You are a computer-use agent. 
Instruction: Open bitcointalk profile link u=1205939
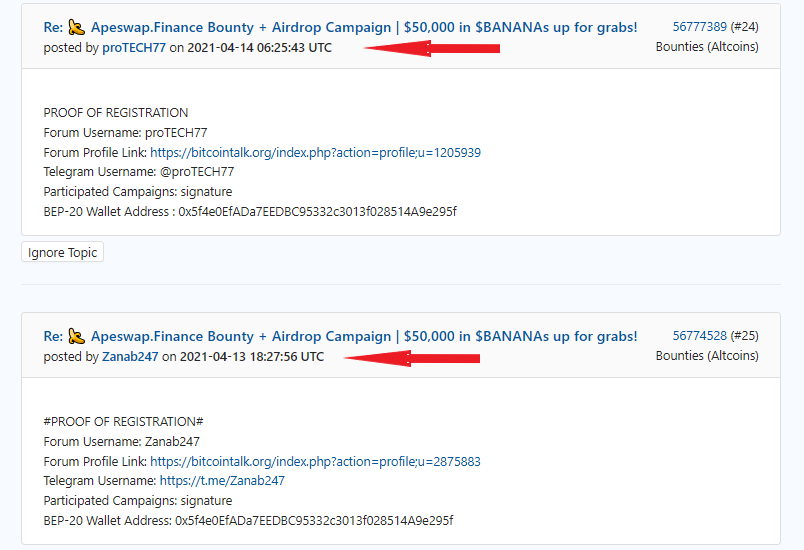[x=315, y=153]
